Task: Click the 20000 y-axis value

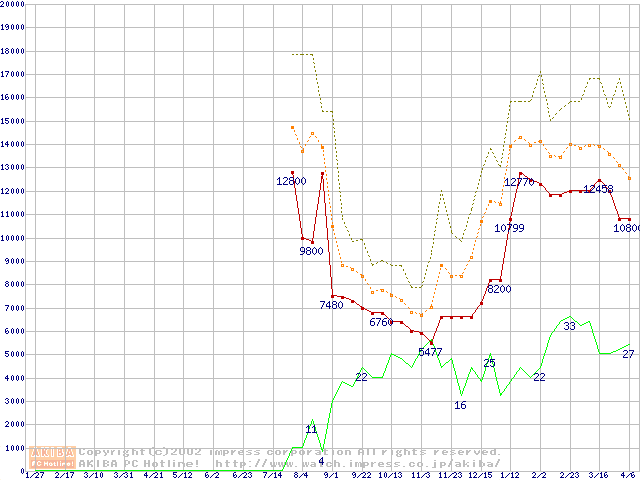Action: [12, 5]
